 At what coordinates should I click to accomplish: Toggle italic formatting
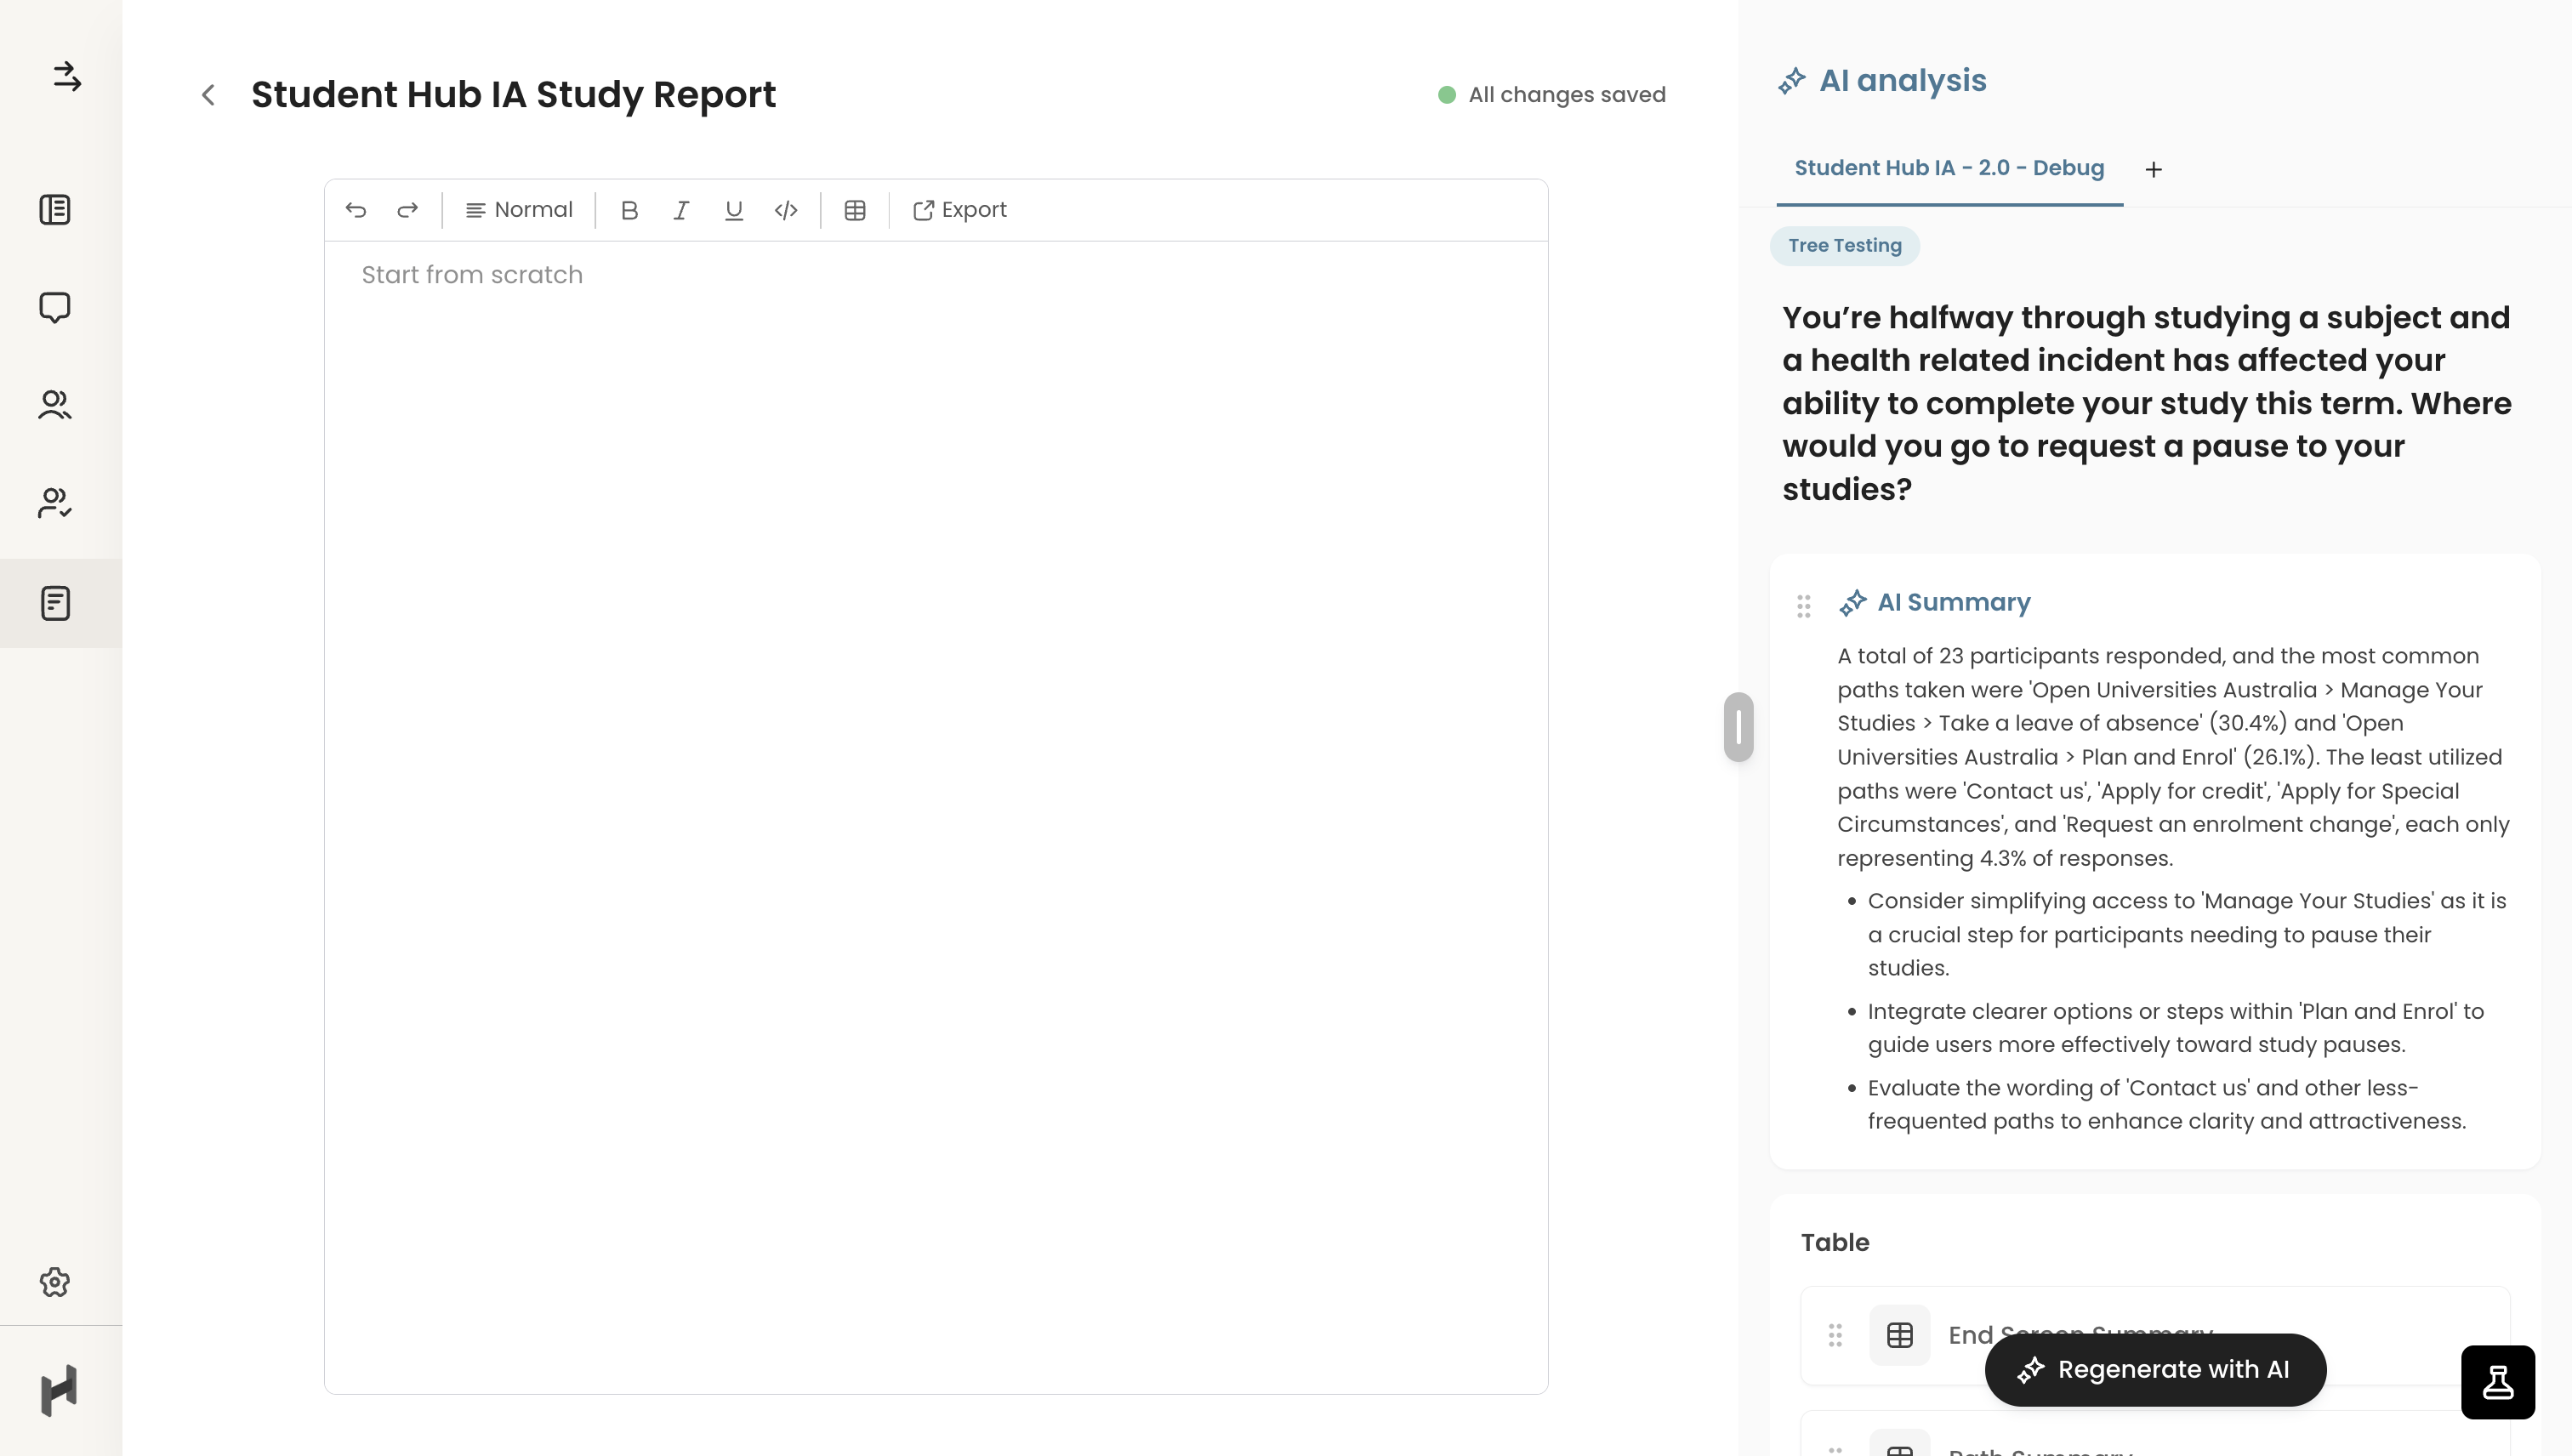[681, 210]
